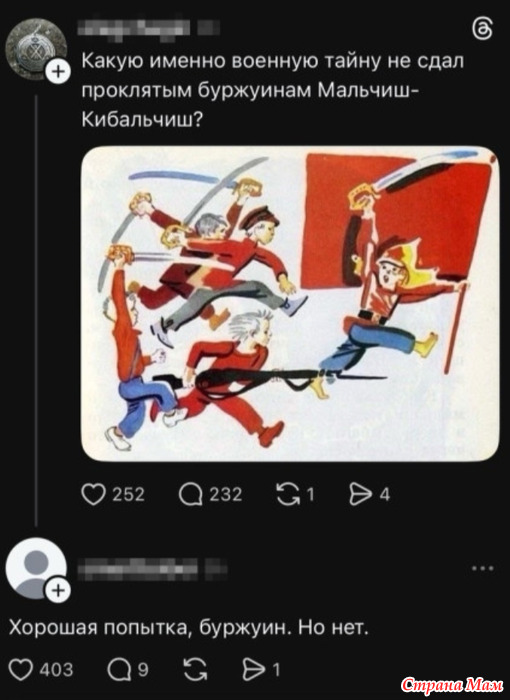Screen dimensions: 510x700
Task: Repost the reply comment
Action: [196, 670]
